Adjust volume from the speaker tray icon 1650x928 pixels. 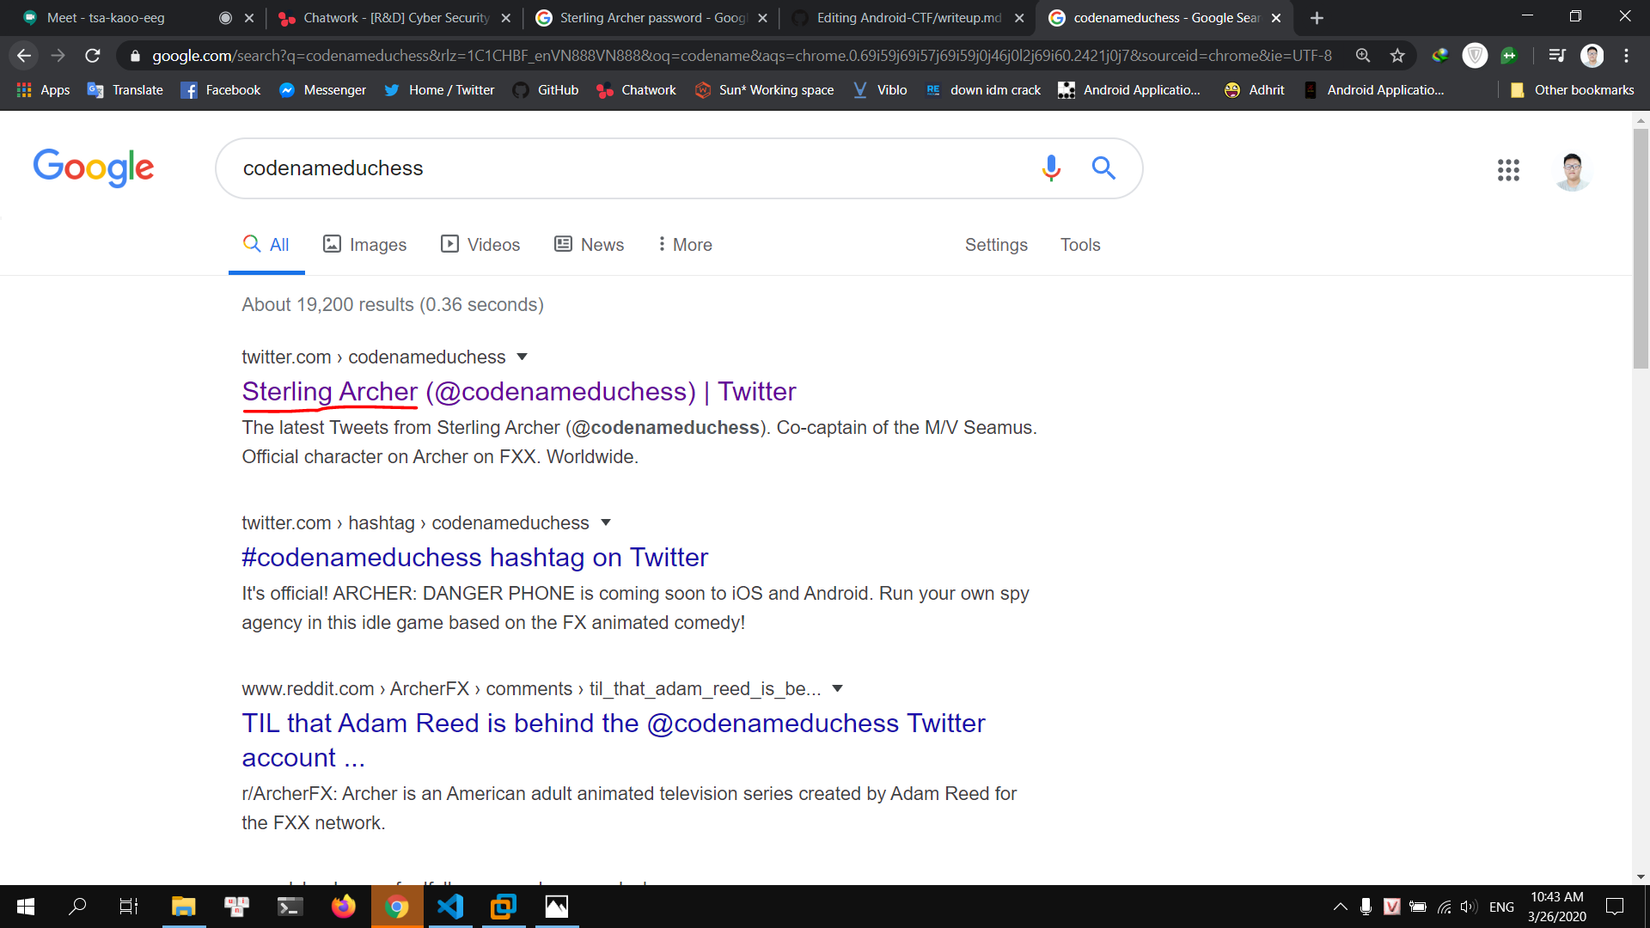pos(1468,906)
